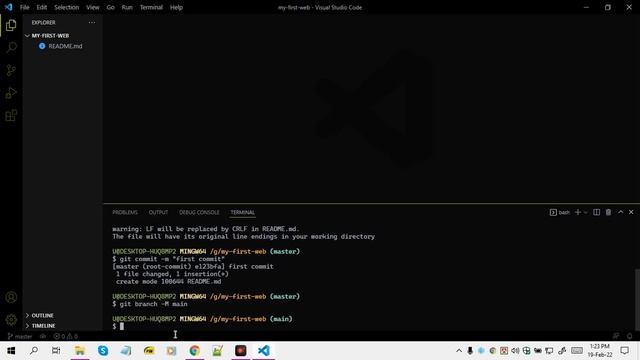Image resolution: width=640 pixels, height=360 pixels.
Task: Open the Accounts menu icon
Action: 11,297
